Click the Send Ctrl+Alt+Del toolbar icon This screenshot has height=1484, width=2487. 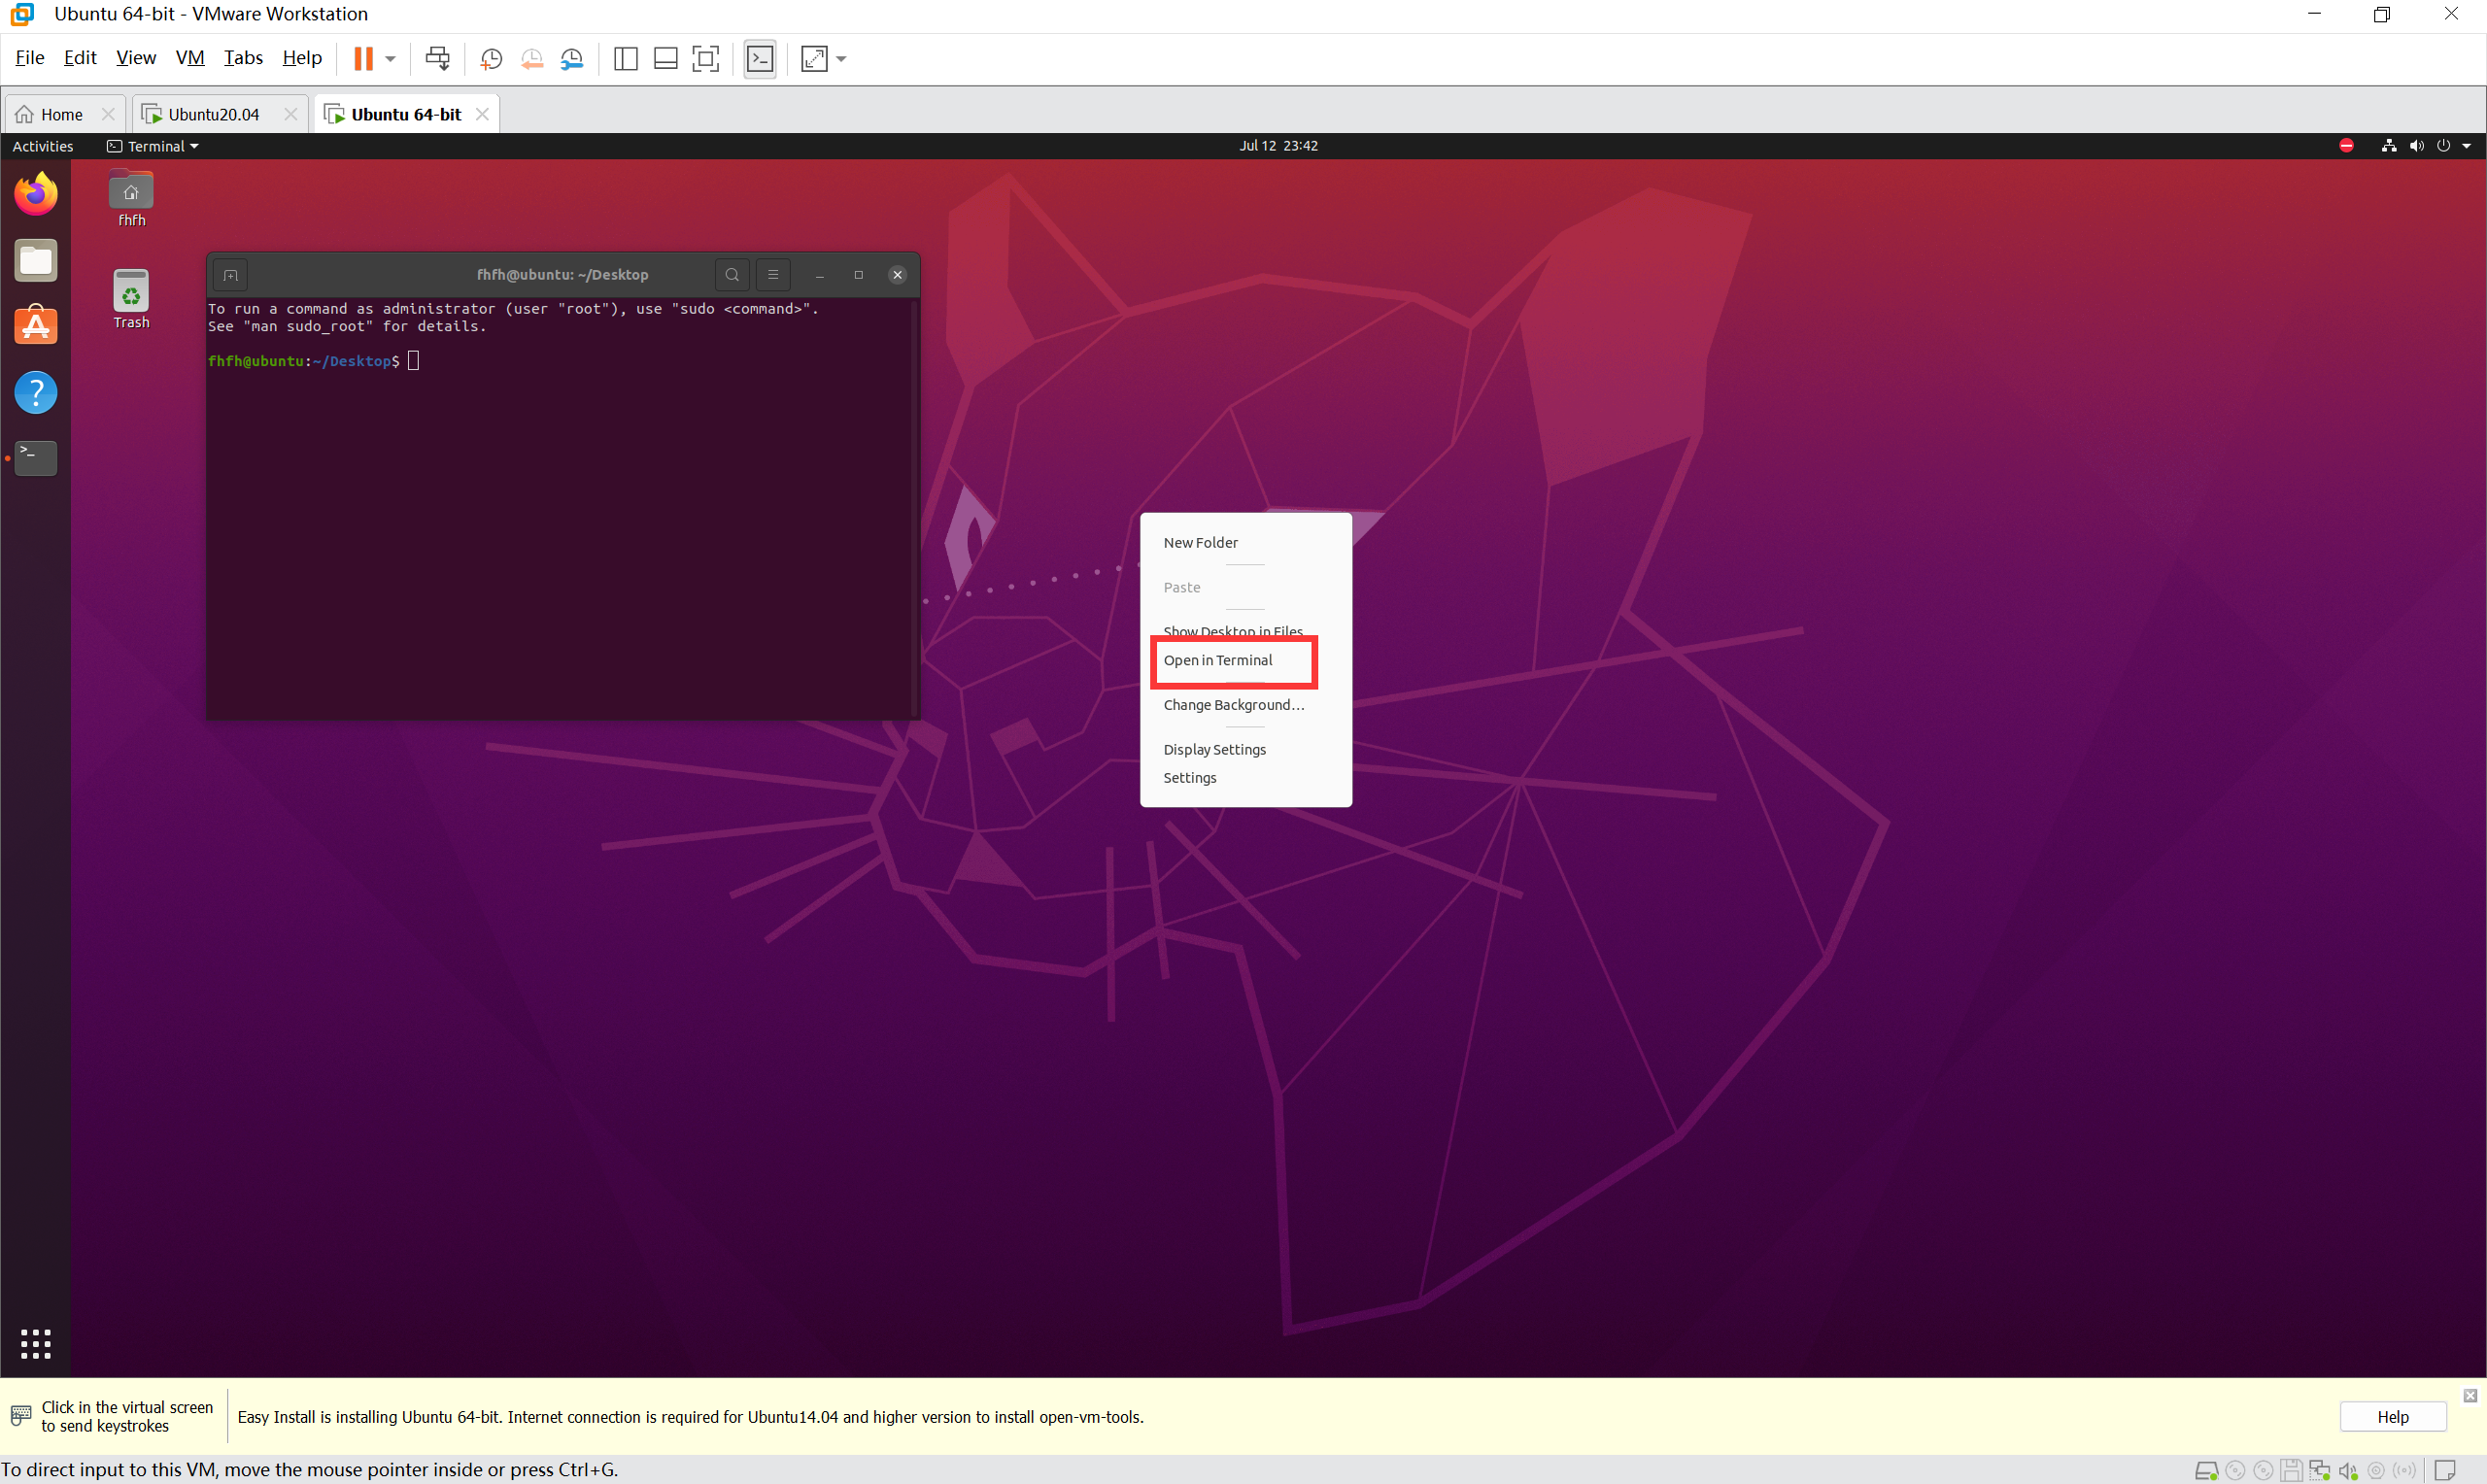(x=437, y=59)
